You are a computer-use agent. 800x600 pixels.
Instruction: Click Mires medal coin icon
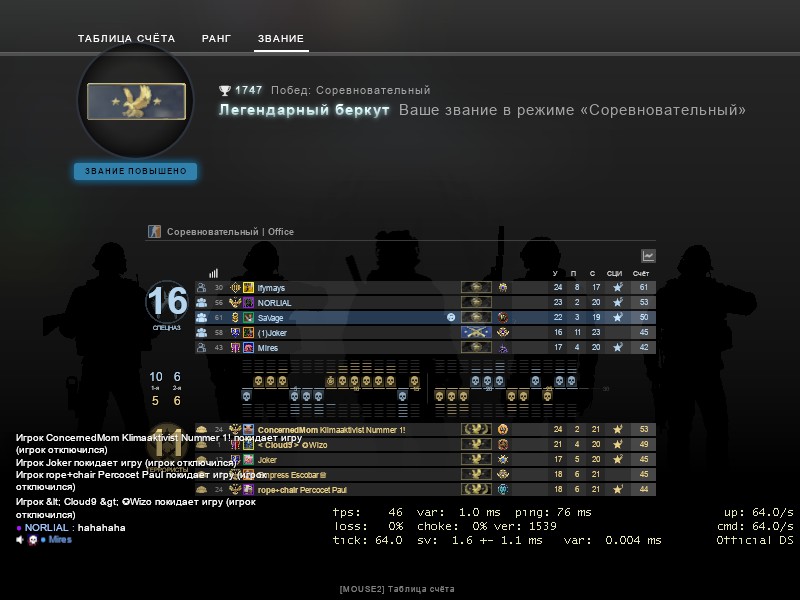(503, 348)
